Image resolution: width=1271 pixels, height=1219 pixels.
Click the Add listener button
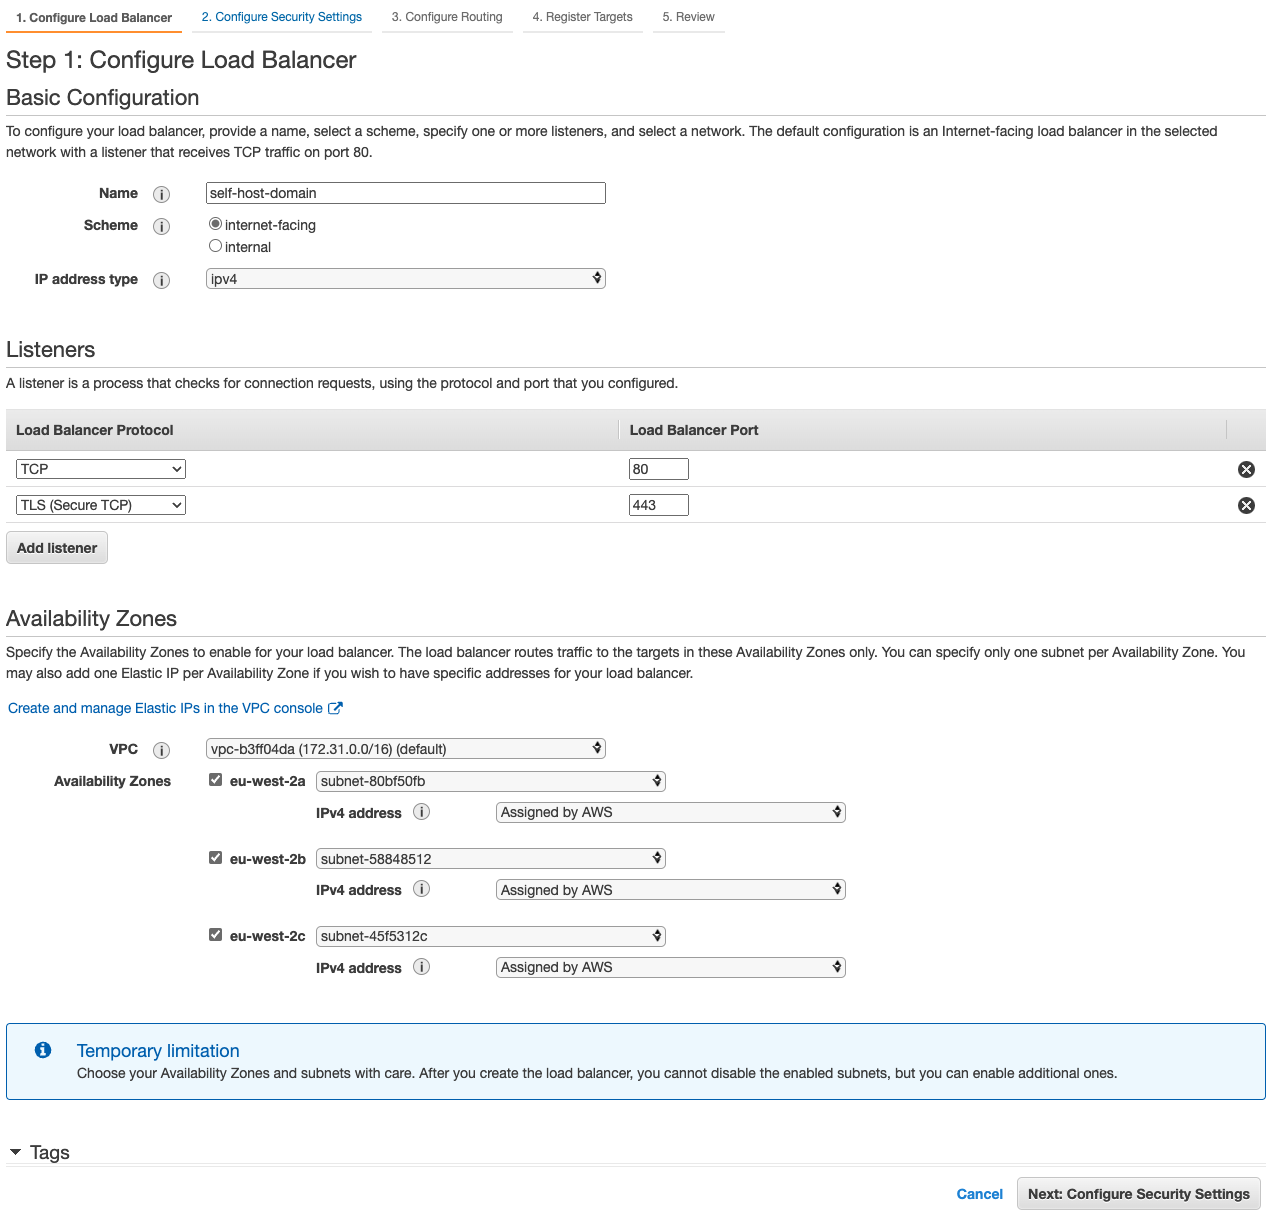pyautogui.click(x=57, y=548)
